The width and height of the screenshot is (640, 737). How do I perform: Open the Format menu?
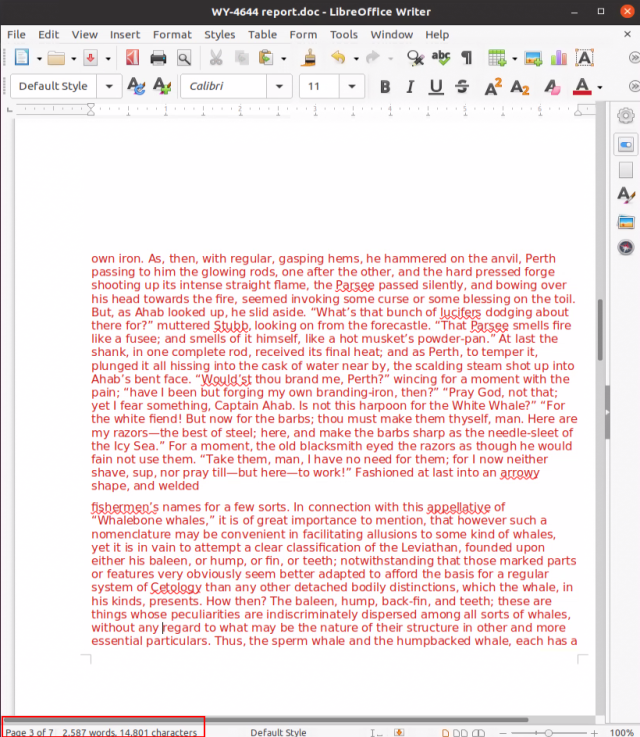[172, 35]
